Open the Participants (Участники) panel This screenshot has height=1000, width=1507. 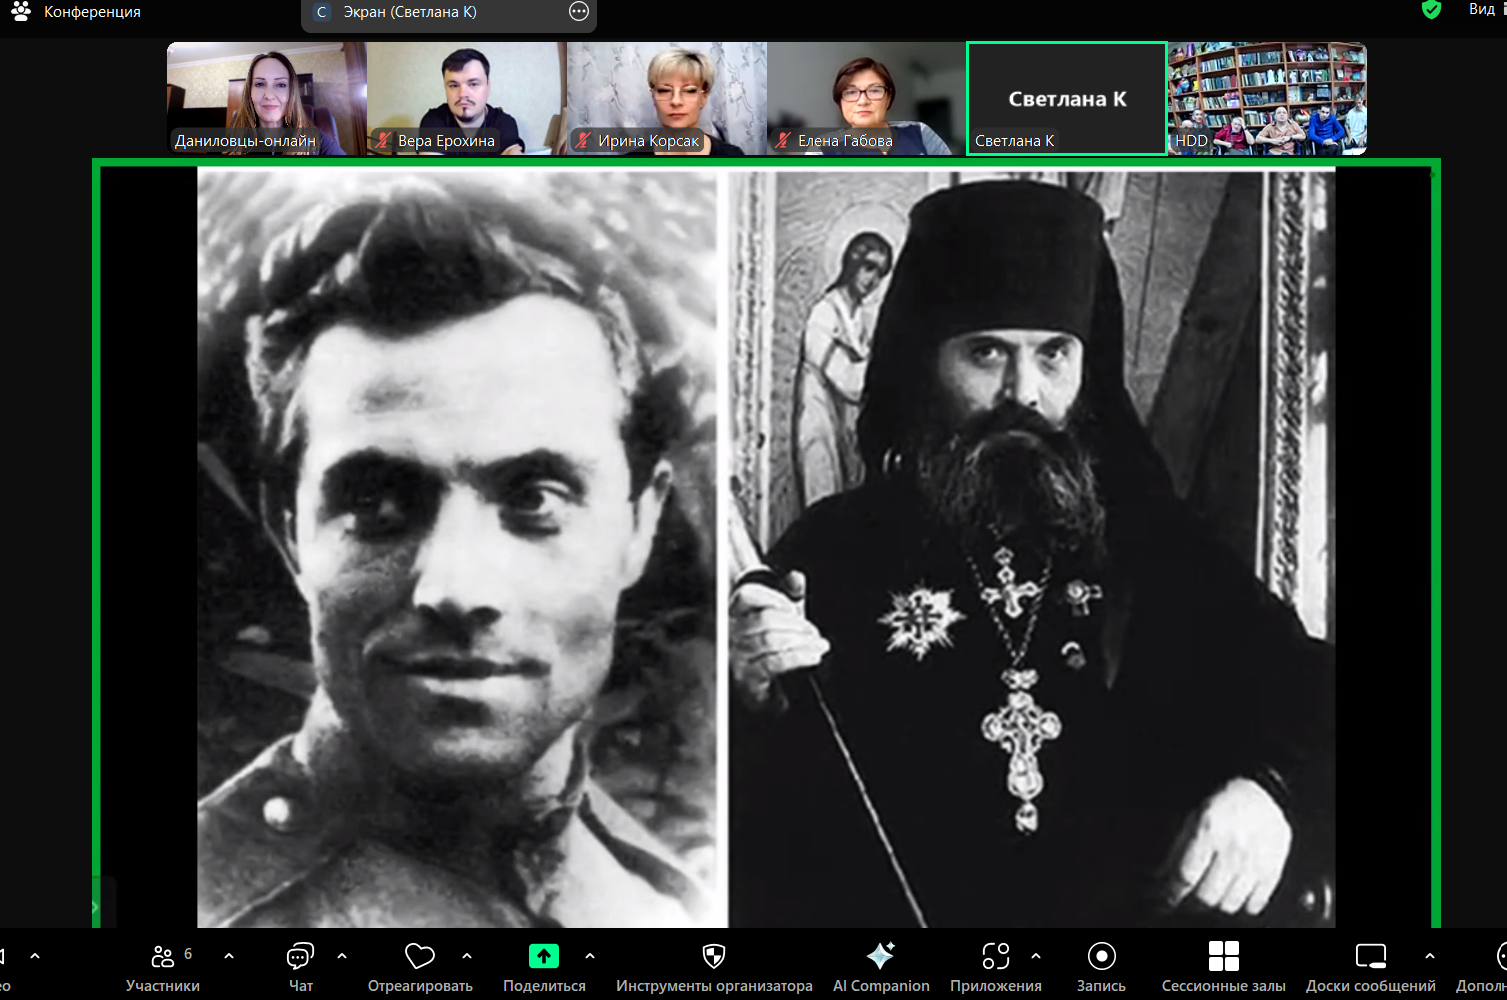click(162, 958)
